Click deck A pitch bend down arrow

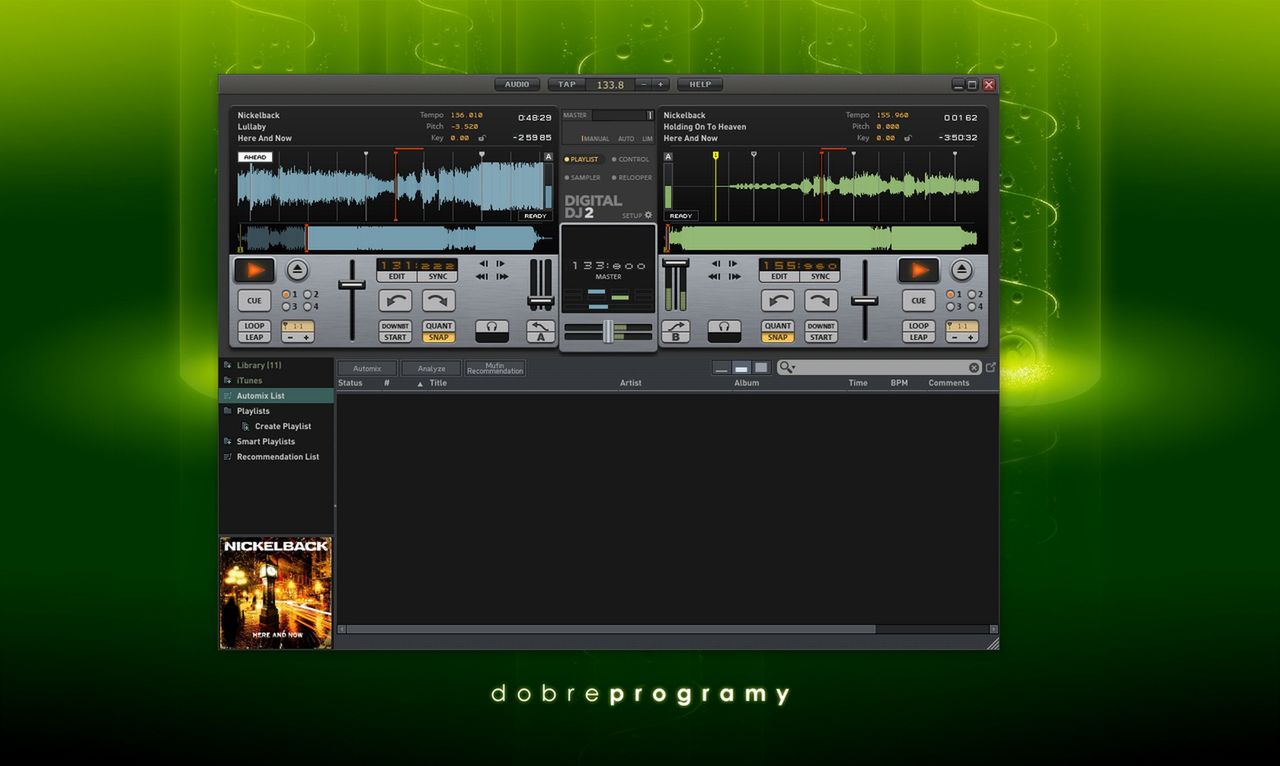395,301
